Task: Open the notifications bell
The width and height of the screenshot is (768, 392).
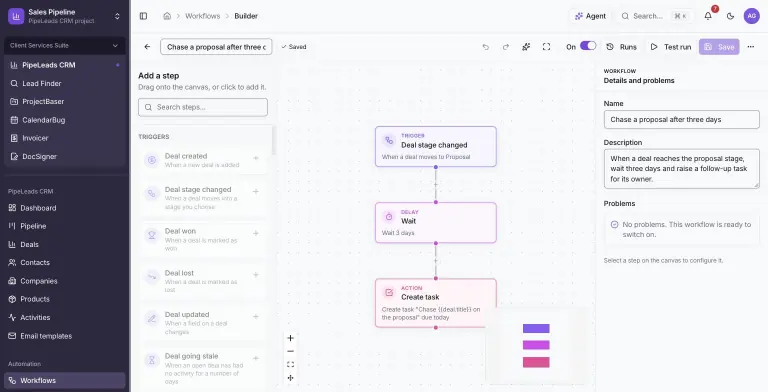Action: (x=708, y=16)
